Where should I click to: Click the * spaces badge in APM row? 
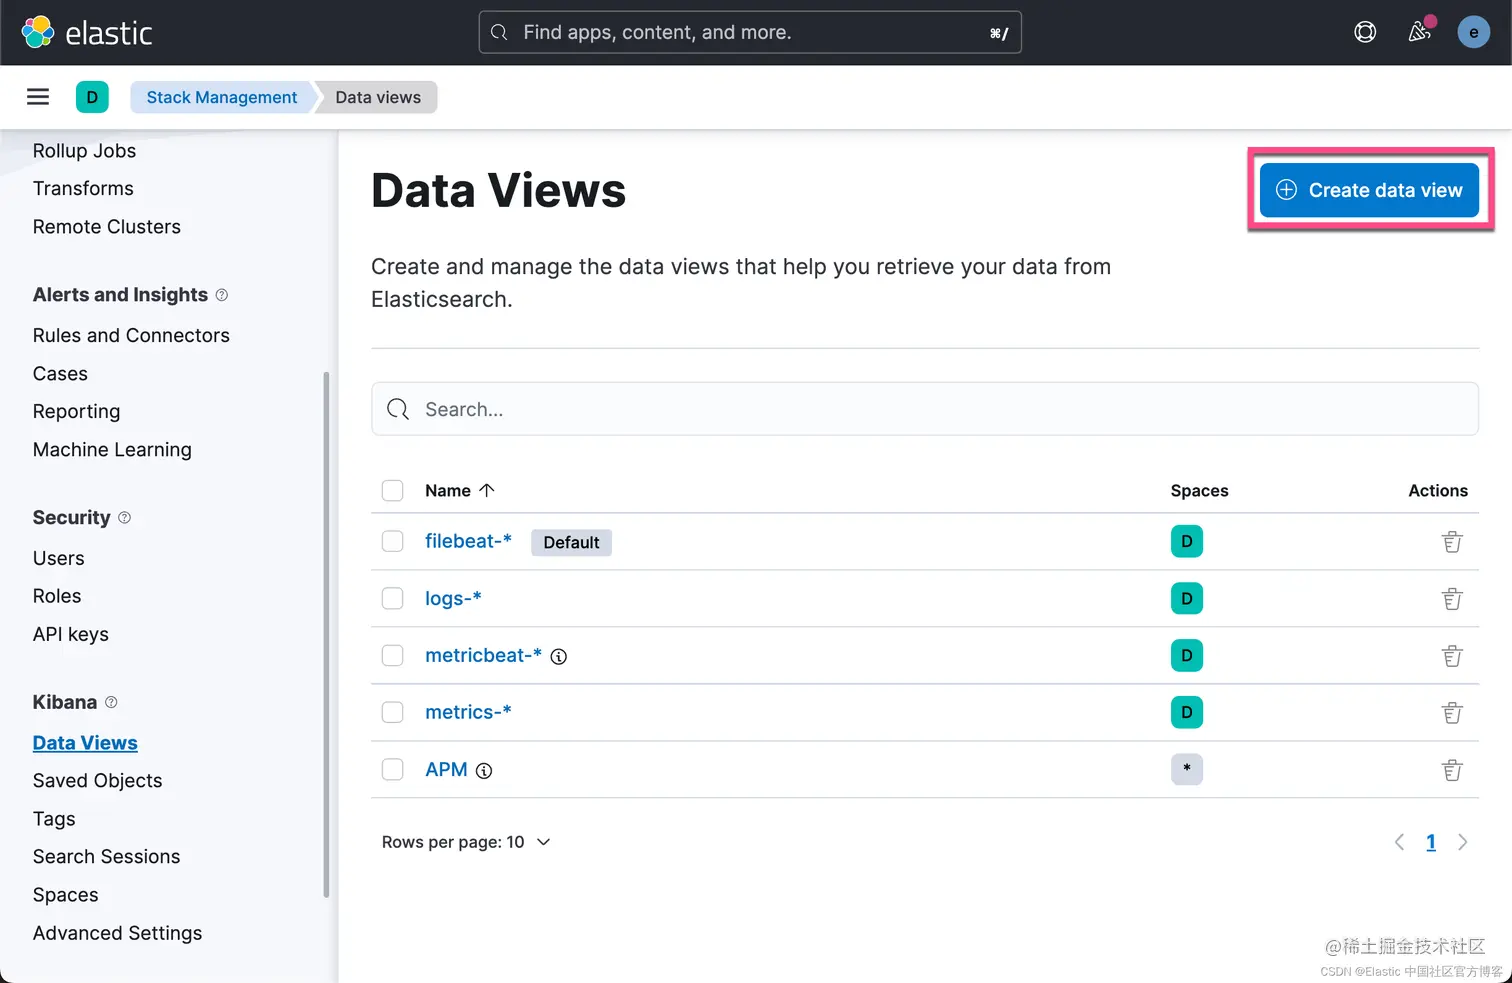(1187, 769)
